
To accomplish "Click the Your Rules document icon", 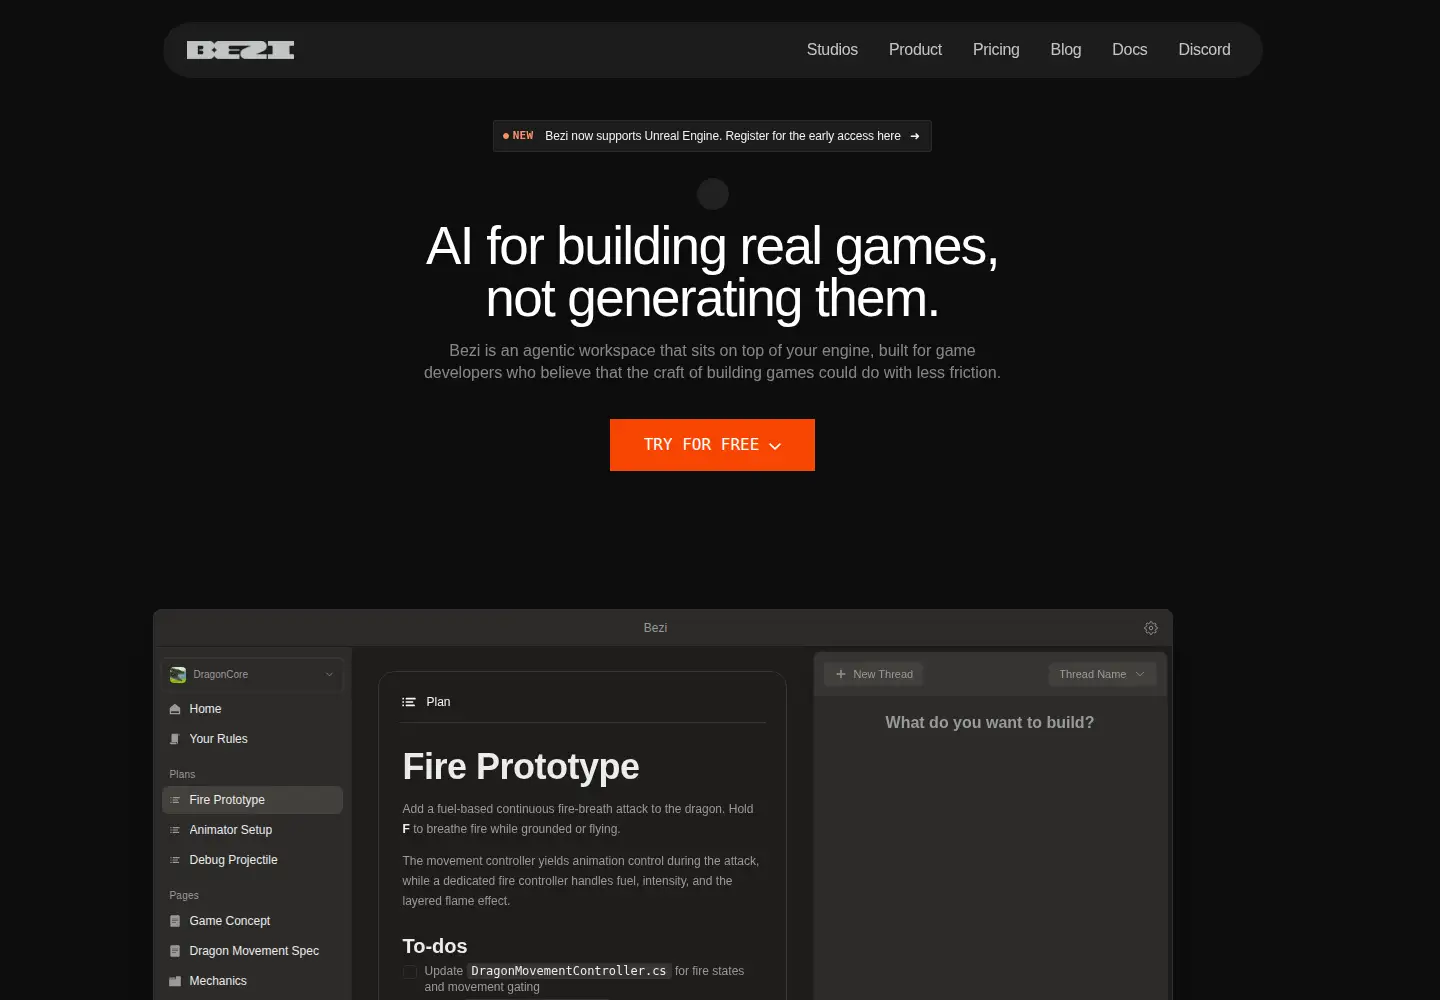I will click(175, 739).
